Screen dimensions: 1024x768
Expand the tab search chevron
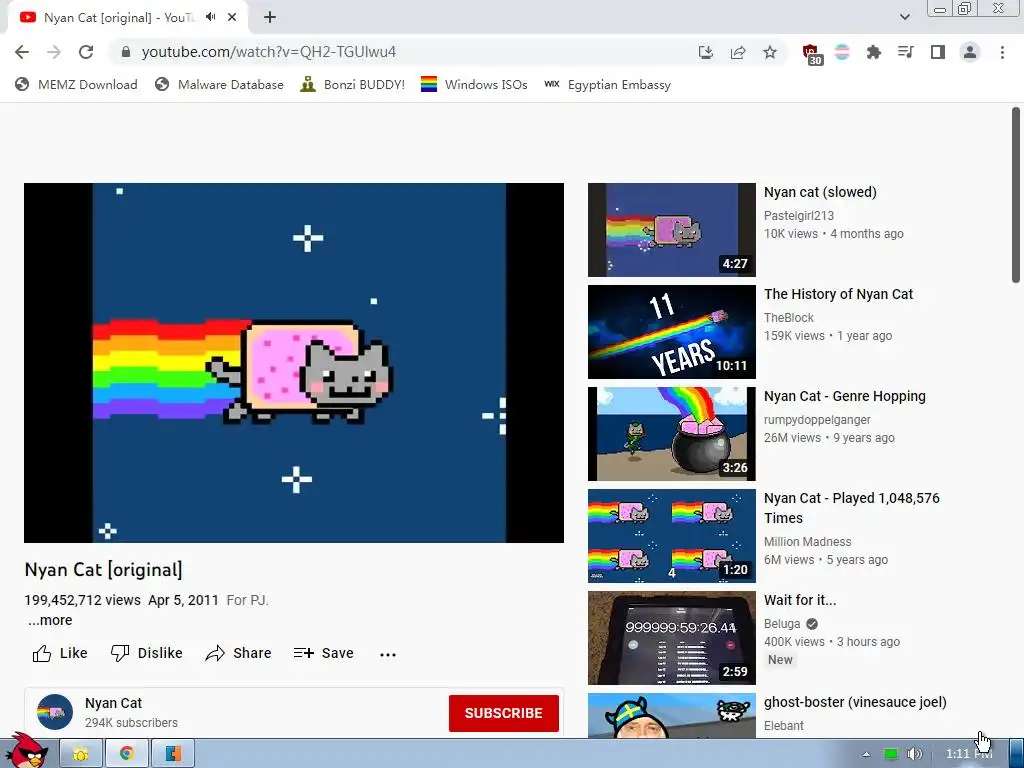click(x=904, y=17)
